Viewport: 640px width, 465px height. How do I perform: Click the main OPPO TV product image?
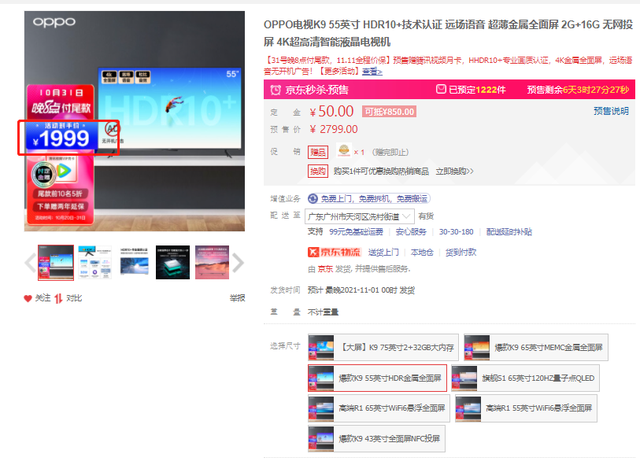(135, 121)
